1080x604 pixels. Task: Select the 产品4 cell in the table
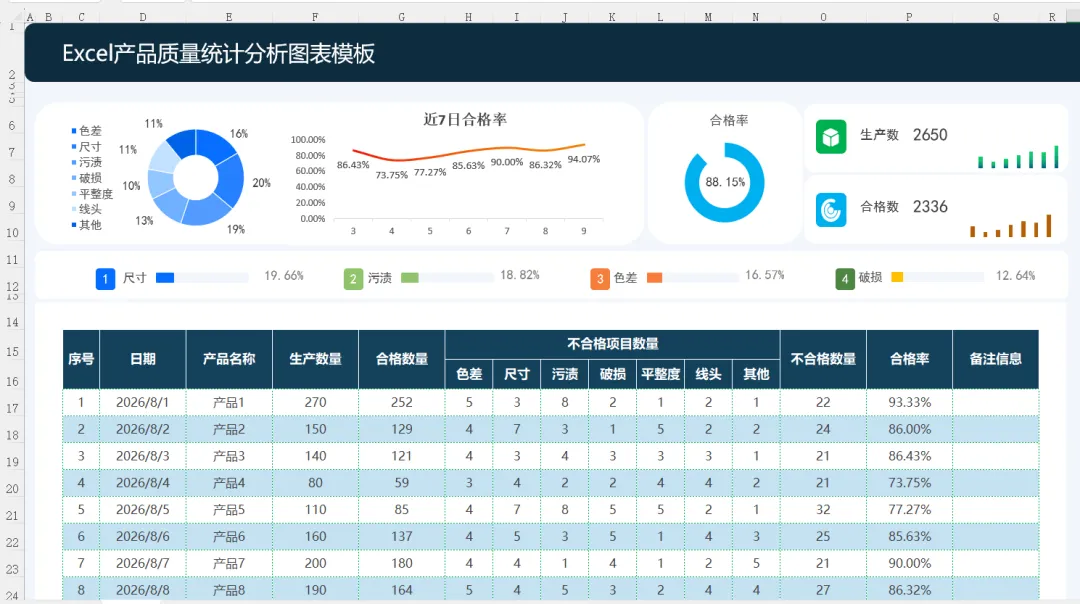pos(229,483)
